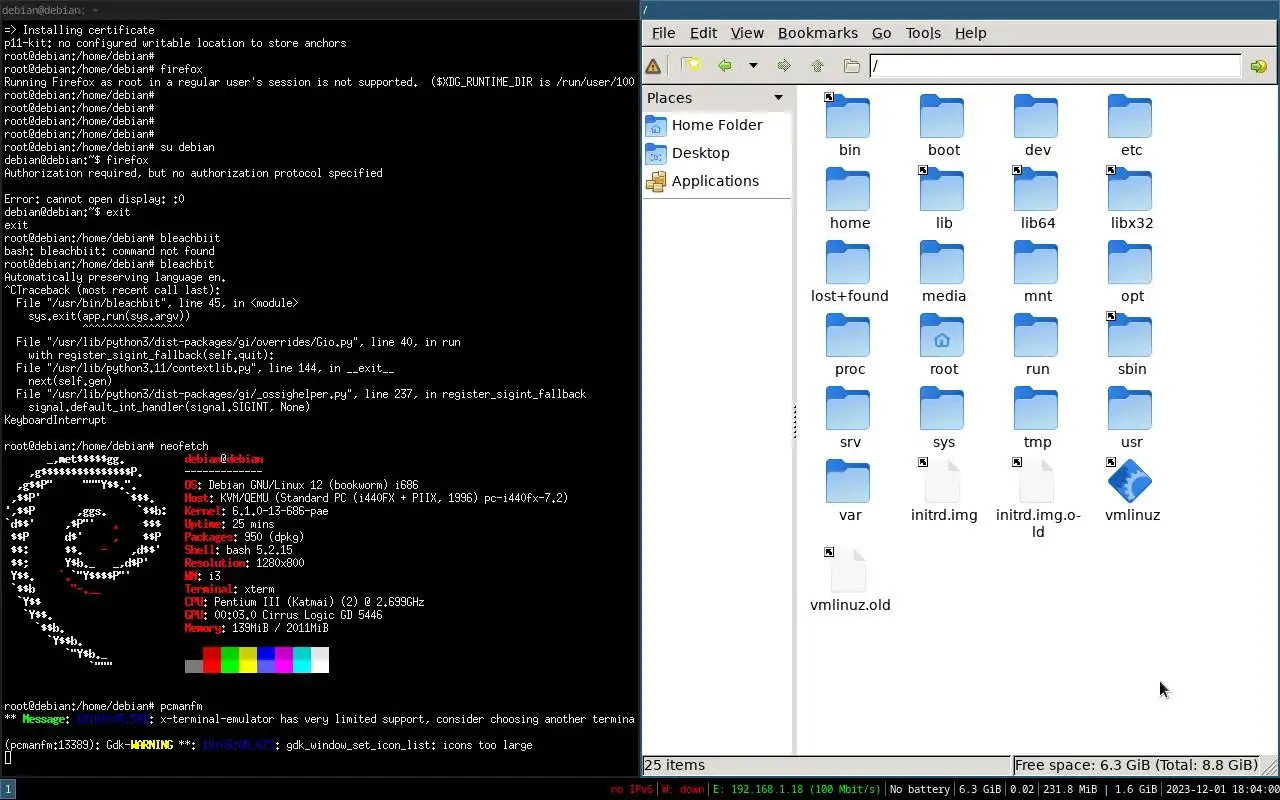
Task: Click the side pane divider handle
Action: [794, 422]
